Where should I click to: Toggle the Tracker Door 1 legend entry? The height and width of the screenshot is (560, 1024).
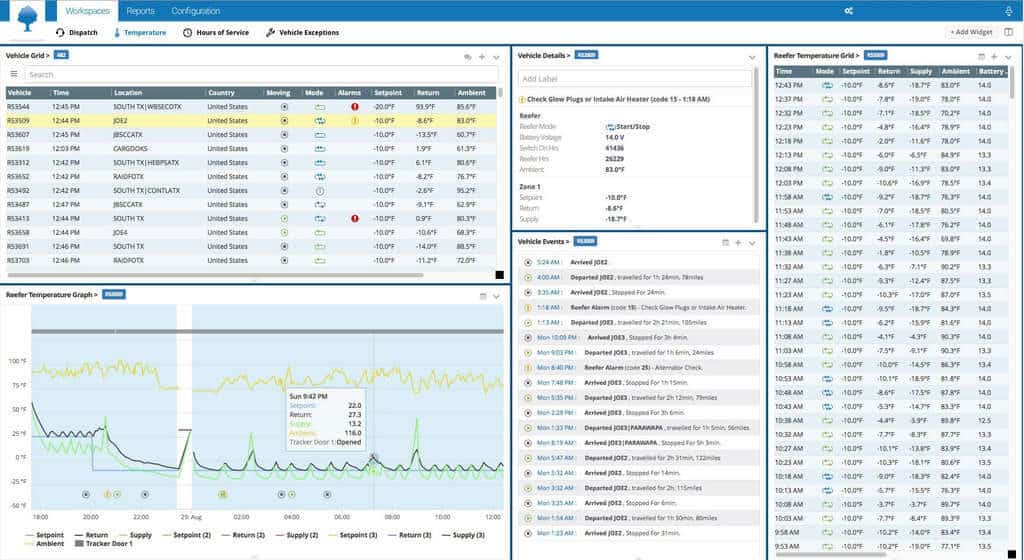coord(104,544)
